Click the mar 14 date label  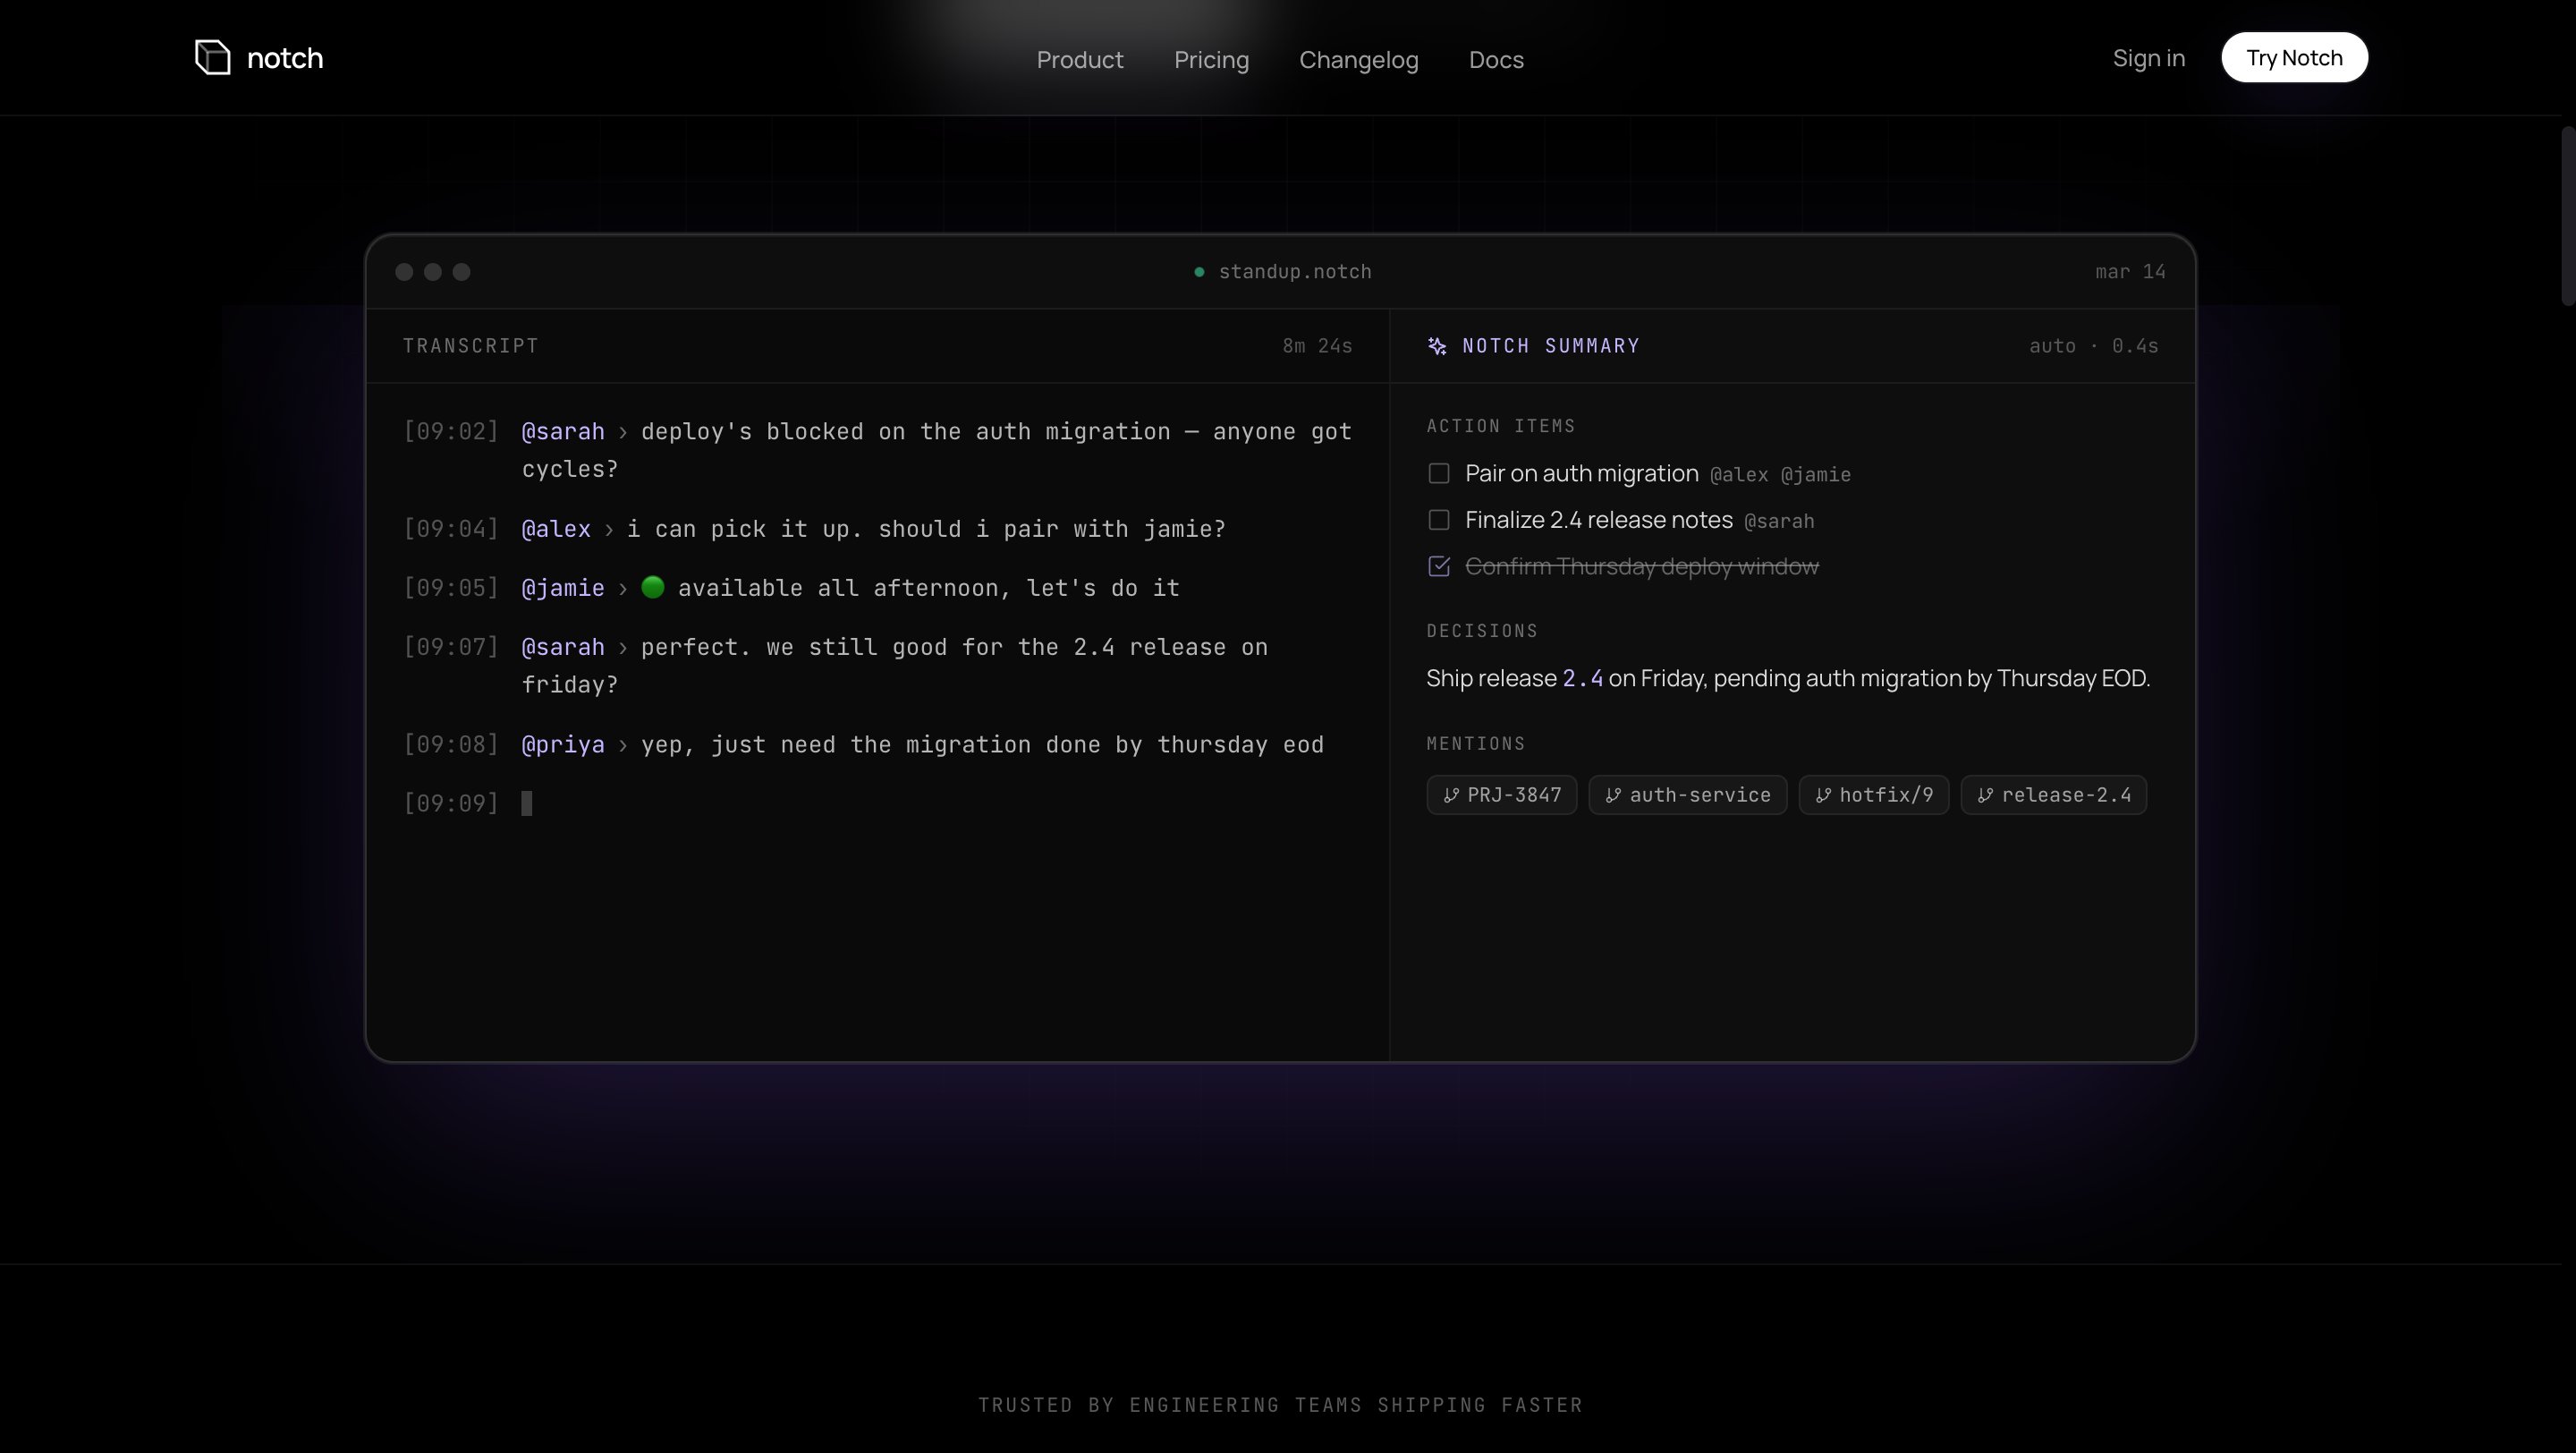coord(2130,272)
